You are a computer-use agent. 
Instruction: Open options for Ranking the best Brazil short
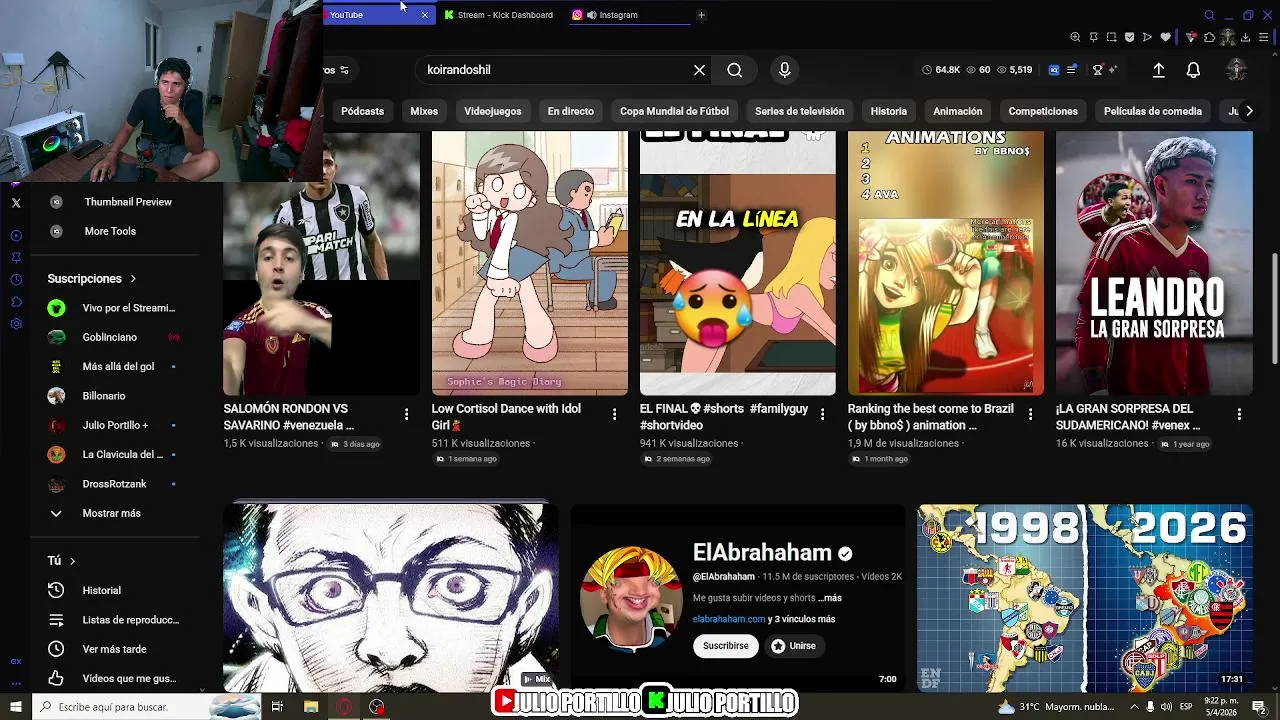click(1030, 414)
